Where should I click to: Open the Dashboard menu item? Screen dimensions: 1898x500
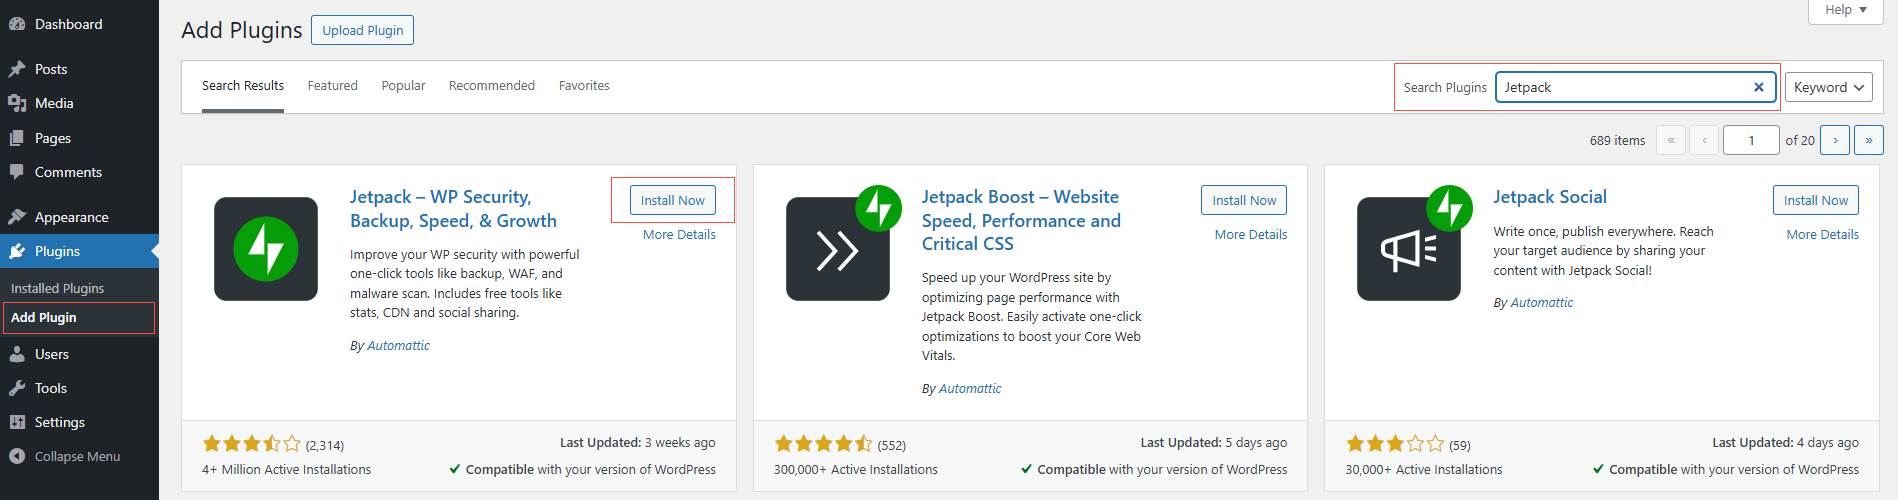click(79, 24)
